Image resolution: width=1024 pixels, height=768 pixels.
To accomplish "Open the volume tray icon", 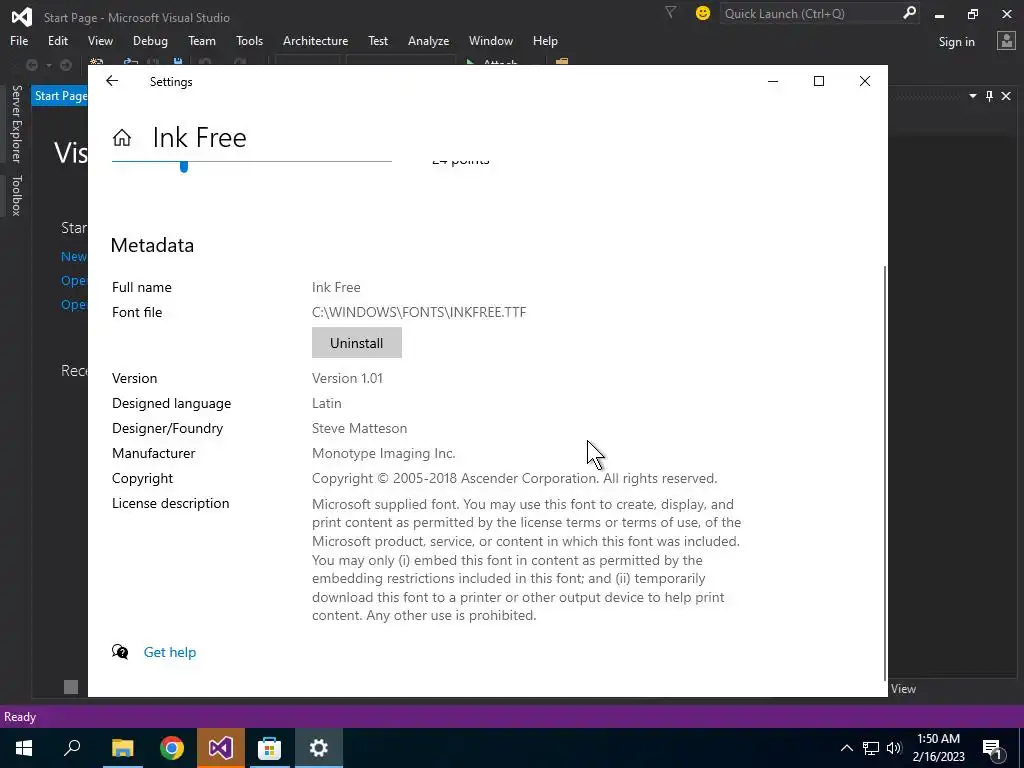I will click(x=894, y=748).
